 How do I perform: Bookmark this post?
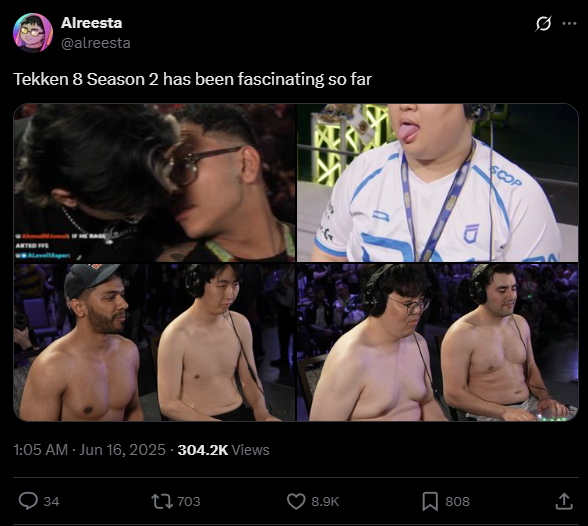[x=430, y=502]
